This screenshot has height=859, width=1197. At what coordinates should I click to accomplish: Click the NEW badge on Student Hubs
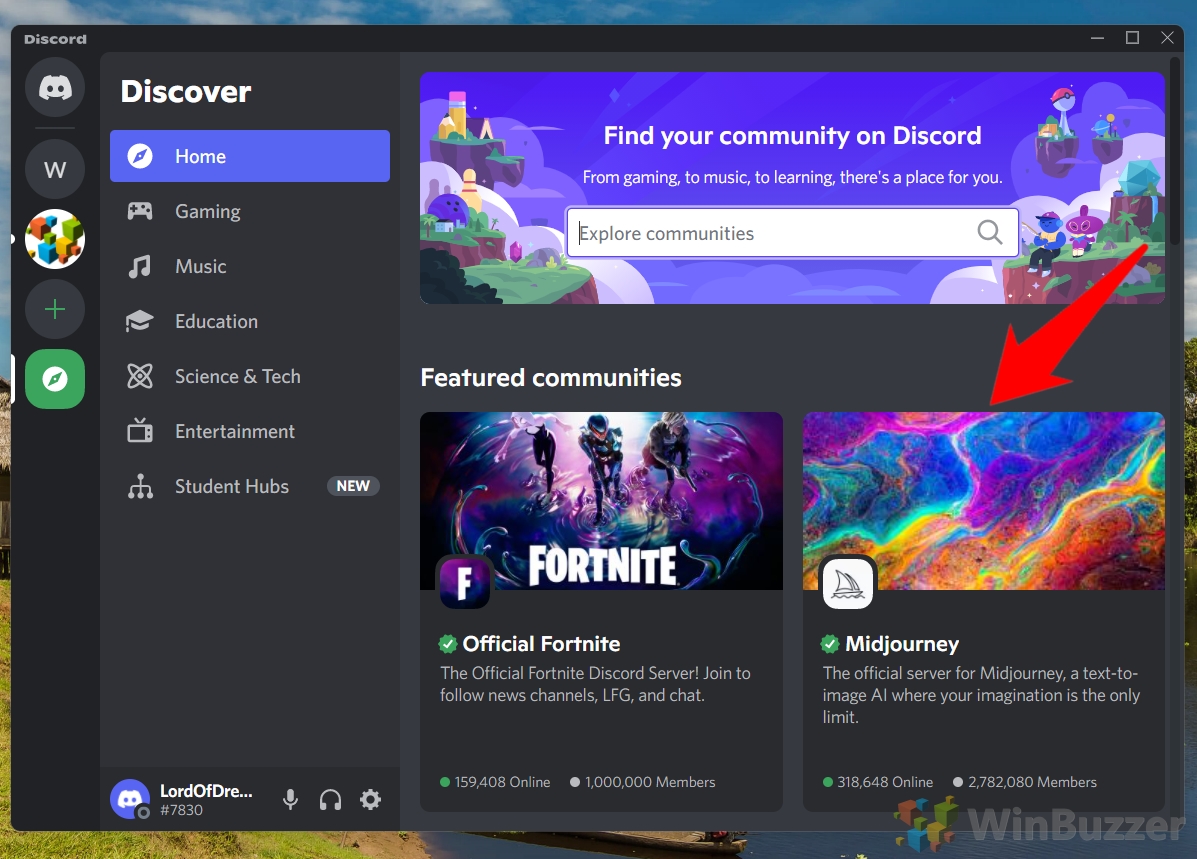[353, 486]
